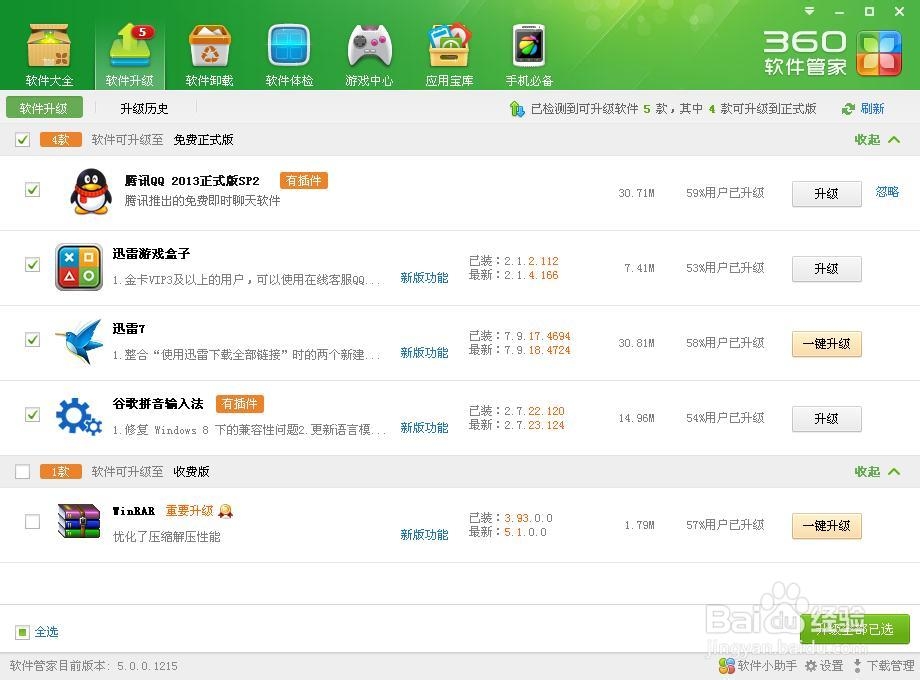Click the 最新：5.1.0.0 version for WinRAR
The height and width of the screenshot is (680, 920).
tap(508, 533)
